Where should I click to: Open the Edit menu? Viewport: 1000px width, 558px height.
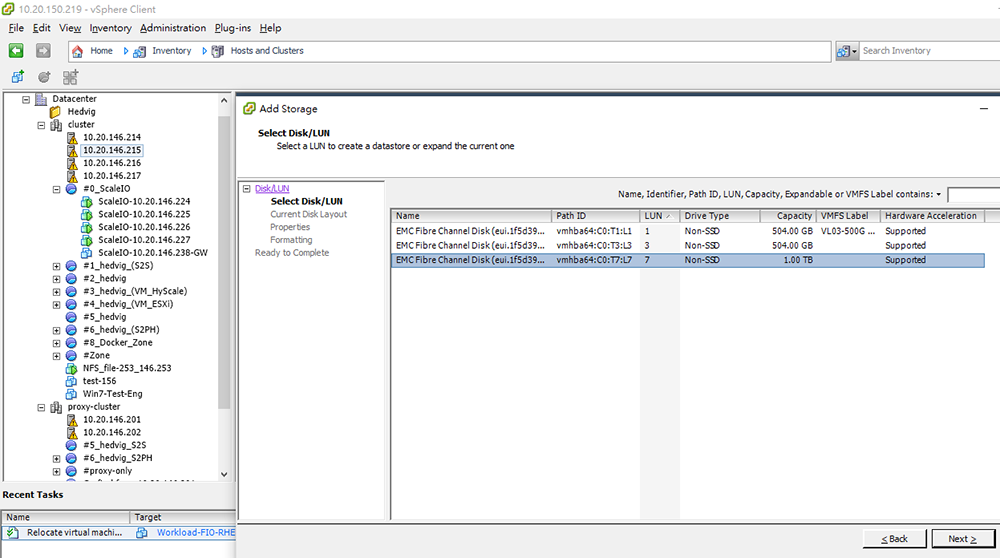pyautogui.click(x=41, y=28)
